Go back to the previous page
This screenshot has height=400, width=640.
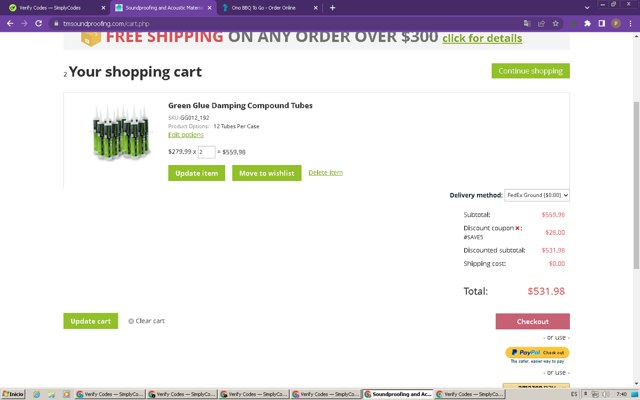click(x=10, y=24)
